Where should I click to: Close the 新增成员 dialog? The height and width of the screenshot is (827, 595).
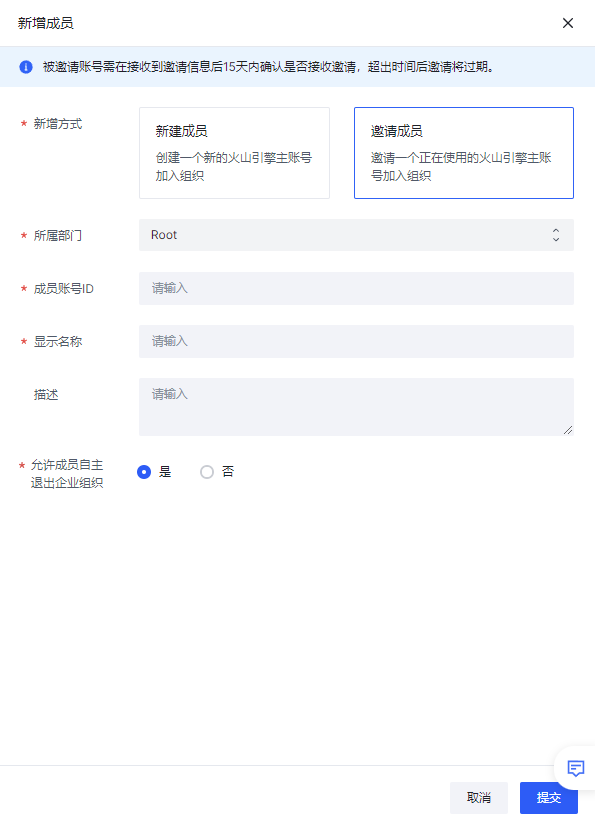pyautogui.click(x=568, y=23)
